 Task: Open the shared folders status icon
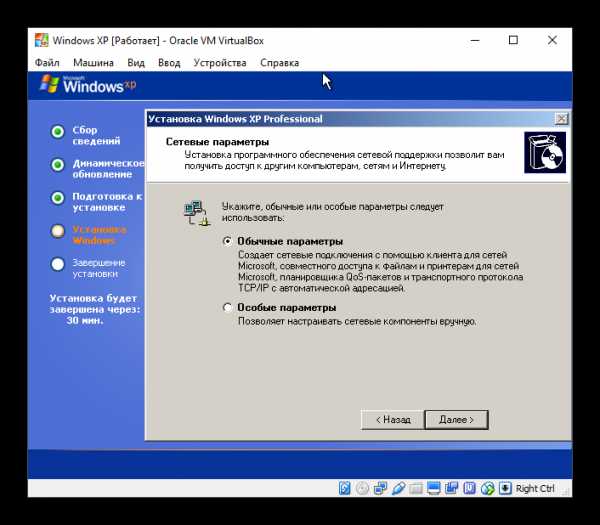(x=416, y=488)
